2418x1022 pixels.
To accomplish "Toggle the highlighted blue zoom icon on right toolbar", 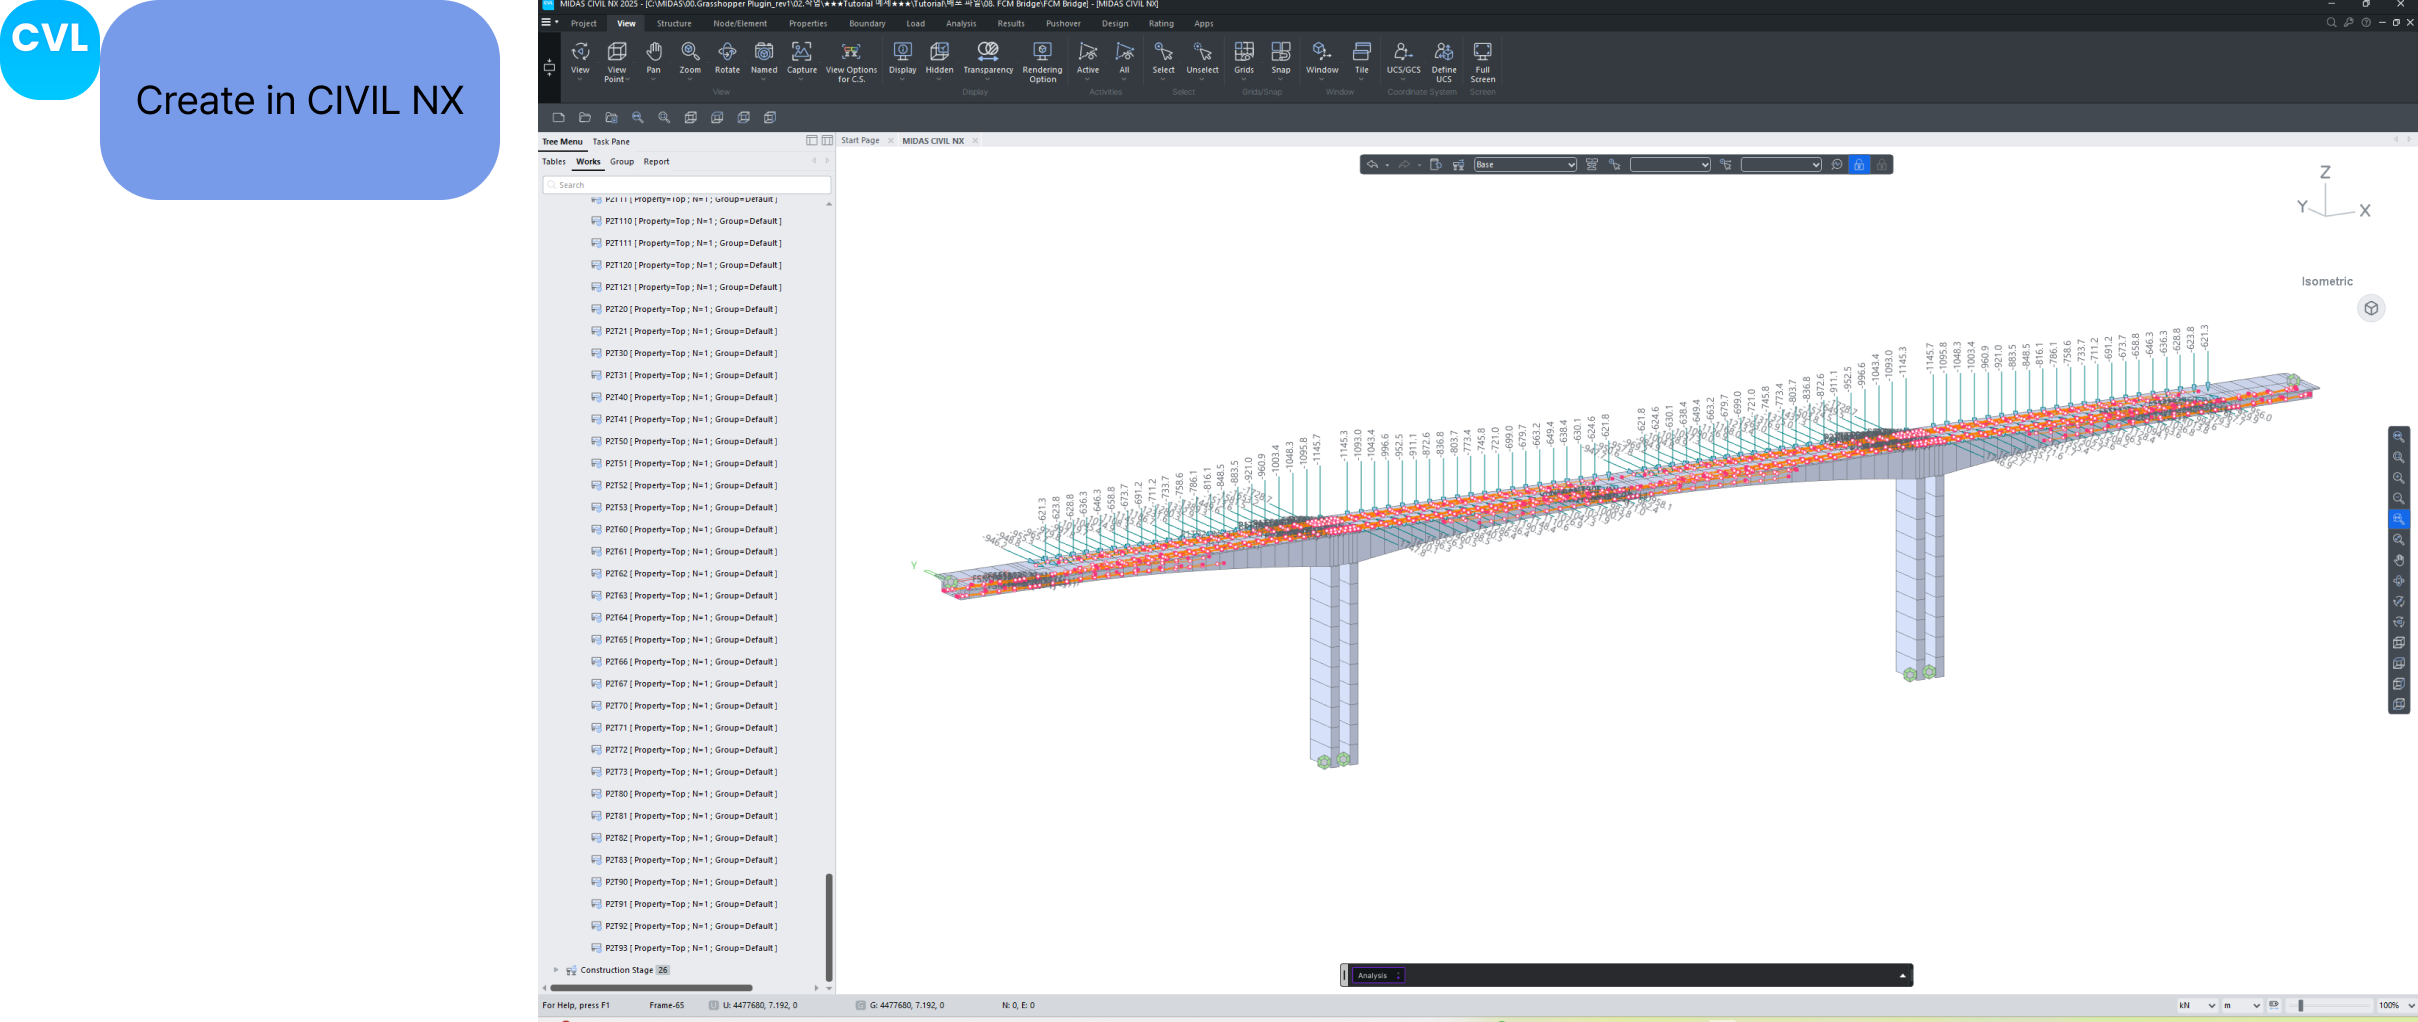I will pos(2398,519).
